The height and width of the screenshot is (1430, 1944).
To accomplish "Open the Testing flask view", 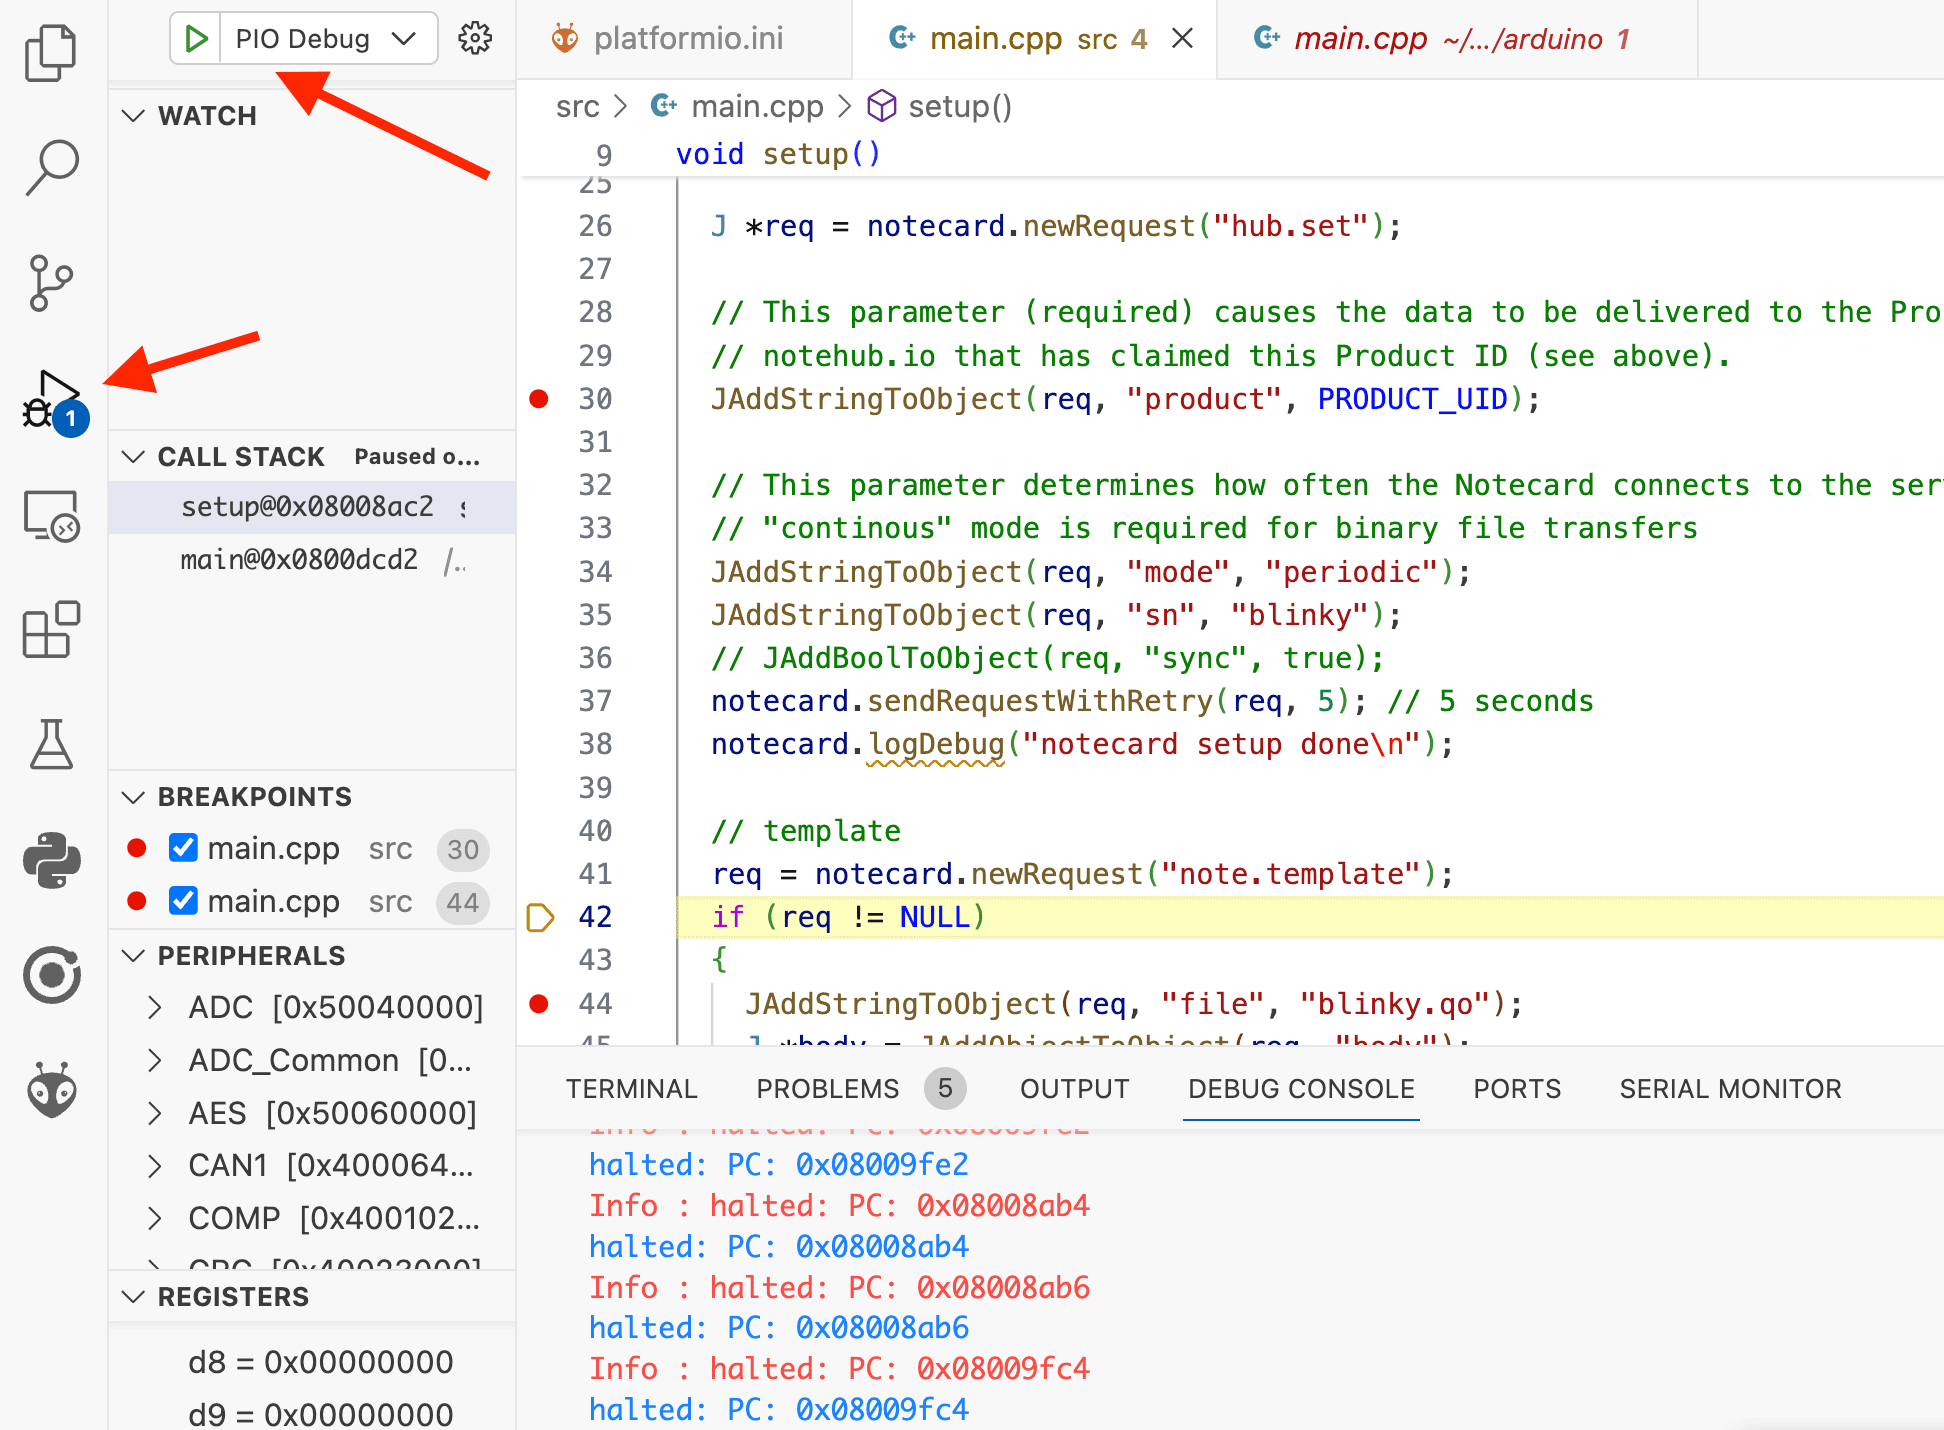I will click(51, 744).
